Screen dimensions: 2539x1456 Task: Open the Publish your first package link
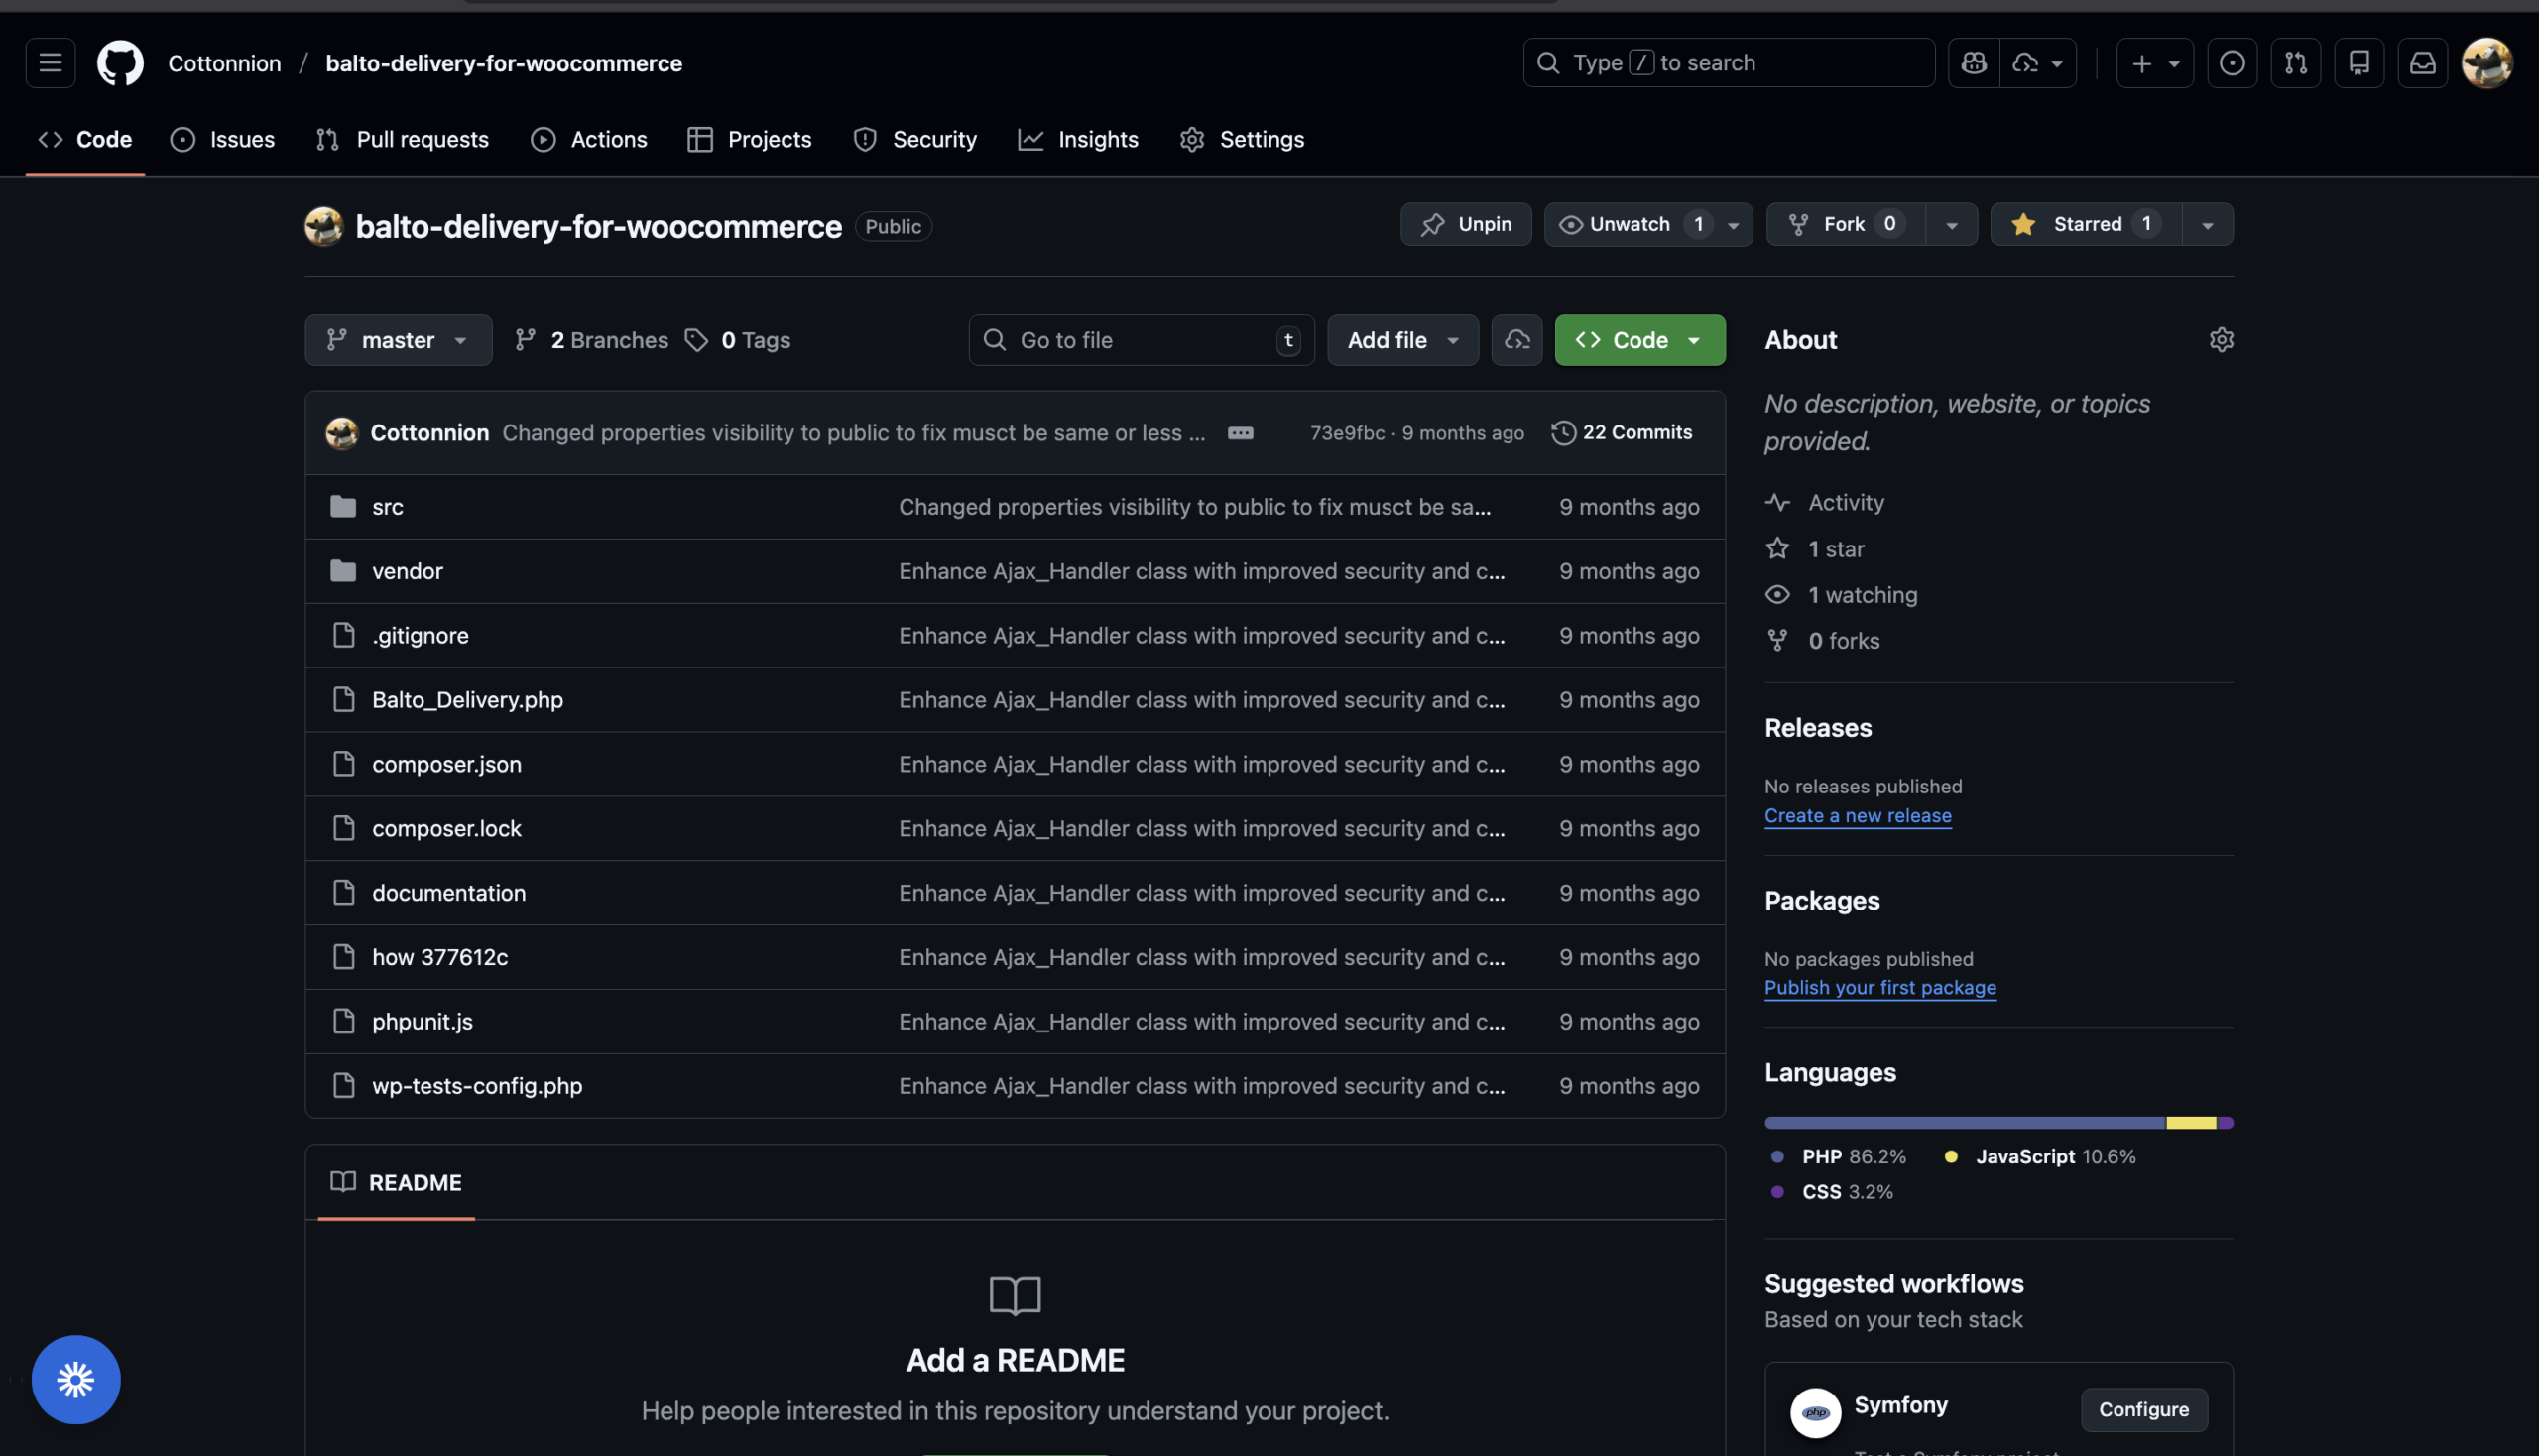pyautogui.click(x=1880, y=987)
